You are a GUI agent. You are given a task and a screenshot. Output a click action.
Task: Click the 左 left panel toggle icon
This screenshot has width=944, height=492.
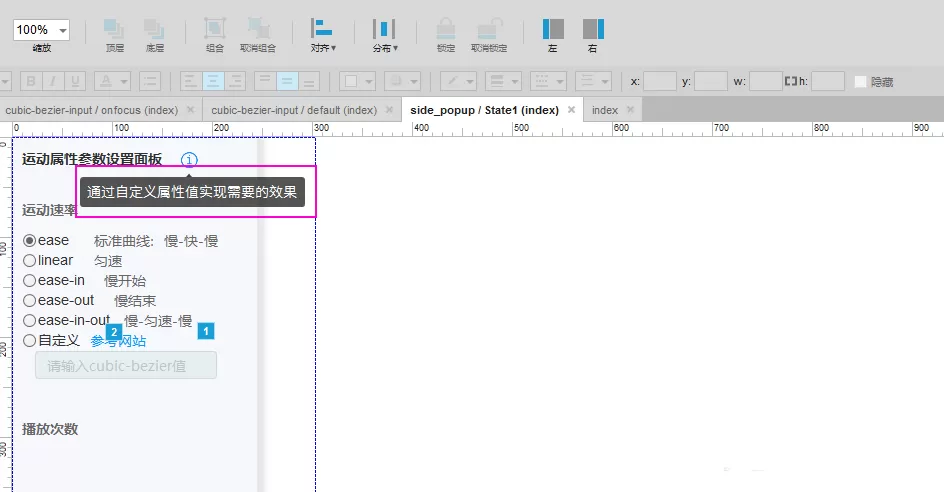pyautogui.click(x=553, y=29)
